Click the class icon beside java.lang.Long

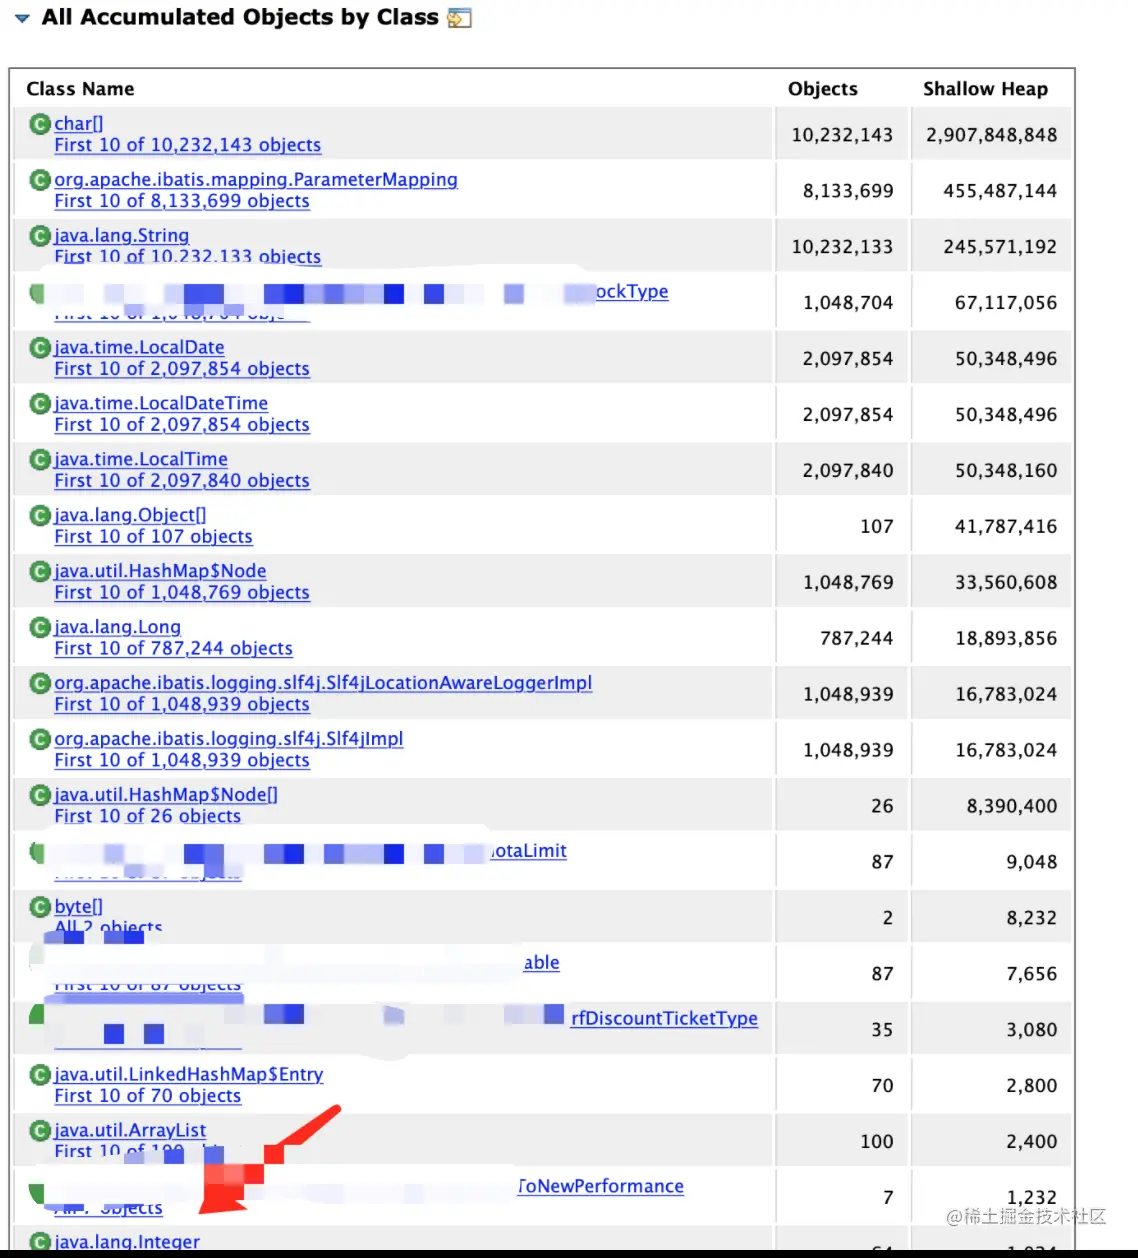coord(40,628)
